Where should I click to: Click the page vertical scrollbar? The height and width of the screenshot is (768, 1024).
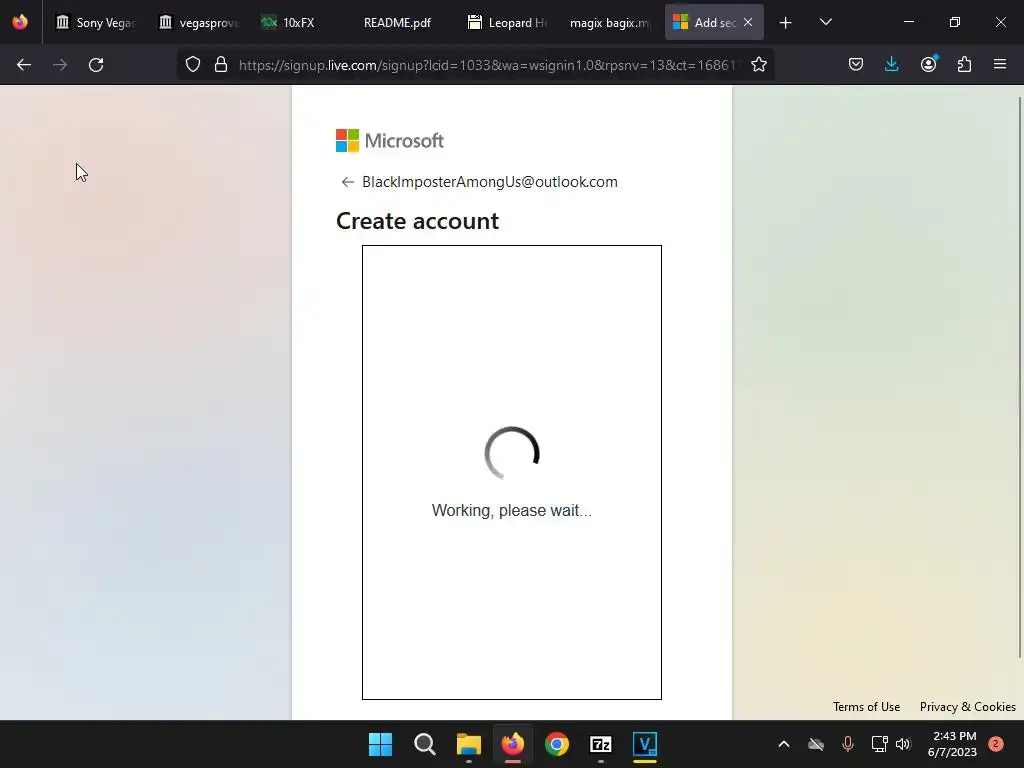click(x=1020, y=377)
